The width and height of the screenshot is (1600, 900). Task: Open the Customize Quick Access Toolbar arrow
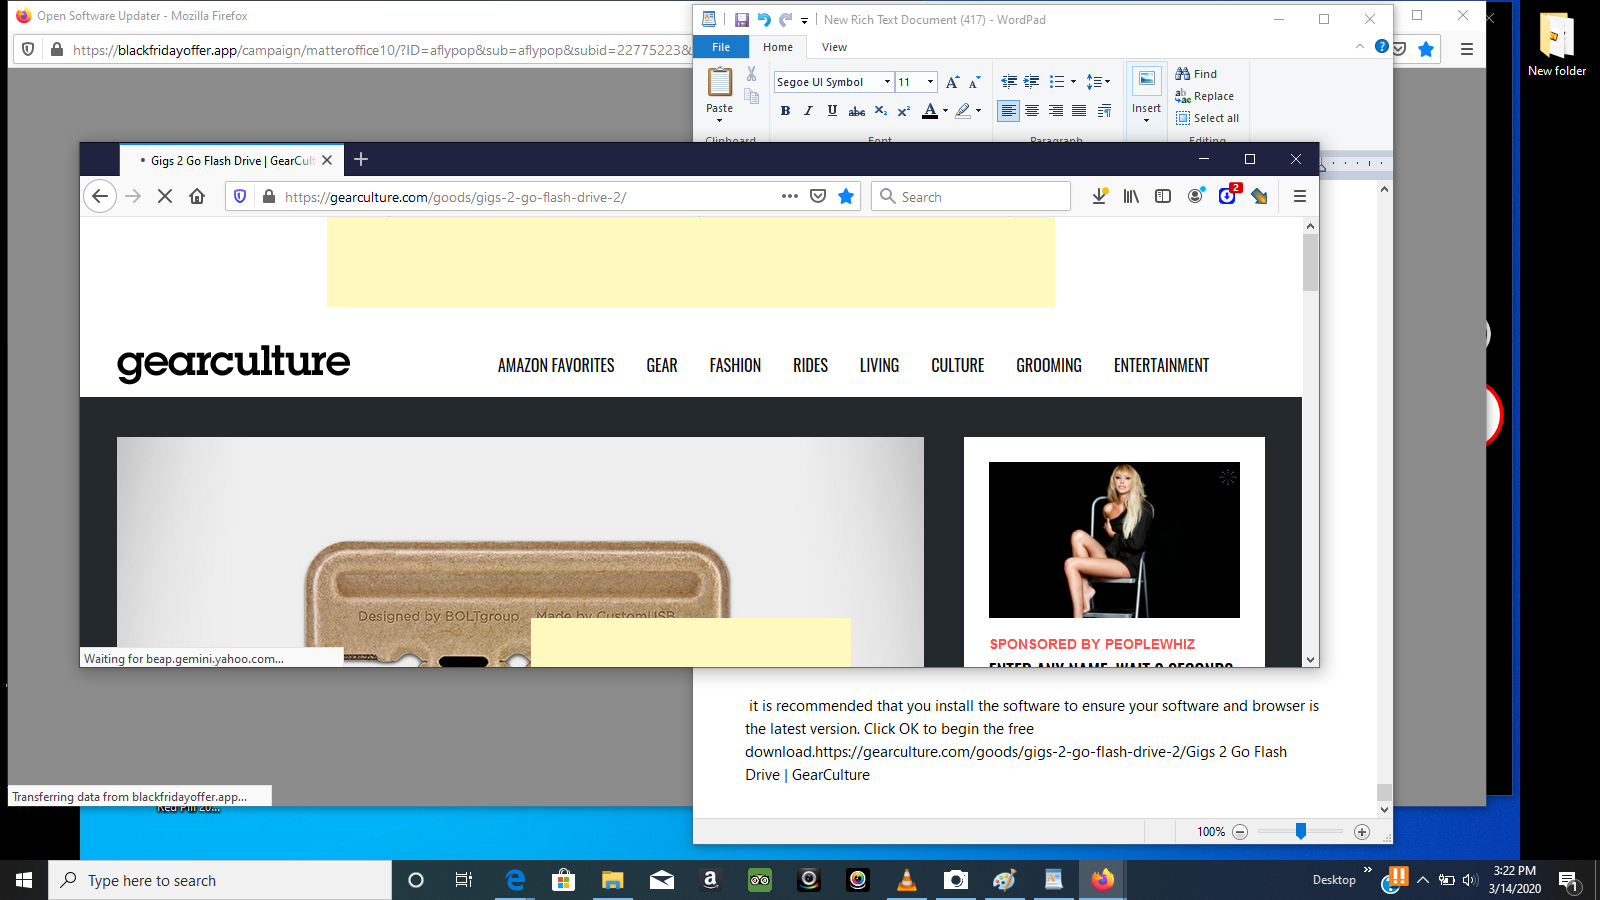[804, 20]
